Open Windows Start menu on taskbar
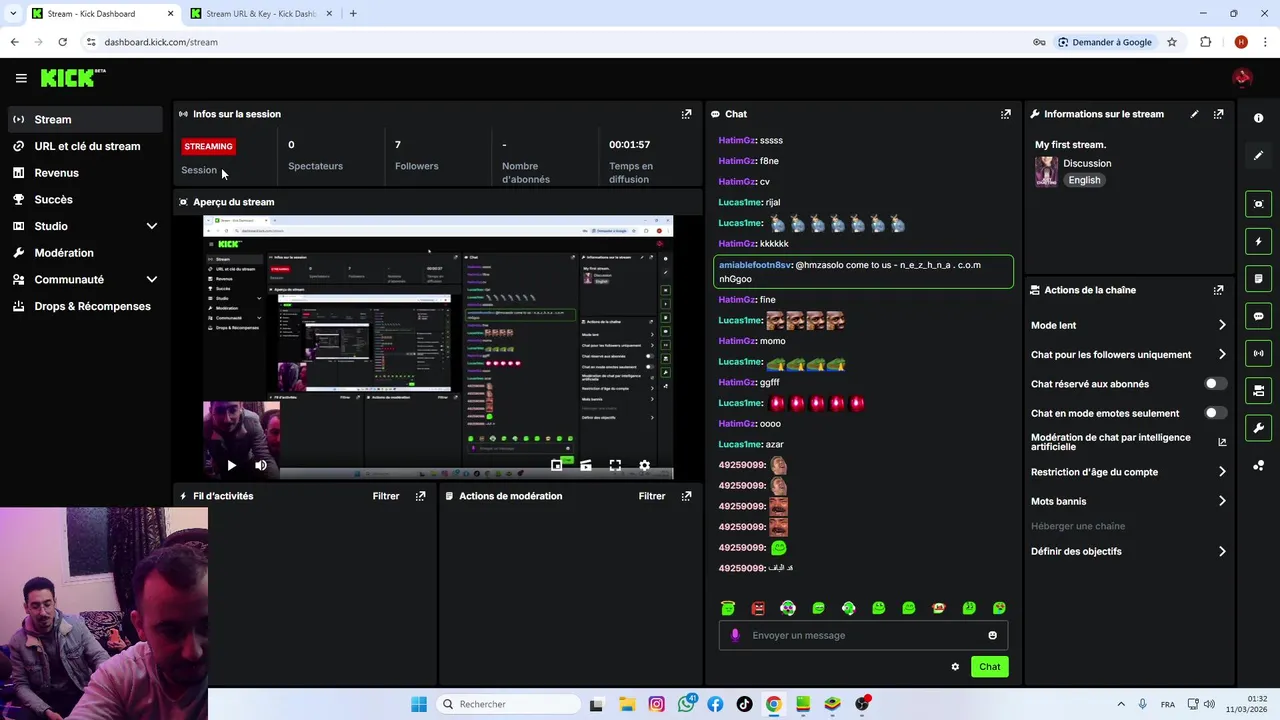 [x=419, y=704]
